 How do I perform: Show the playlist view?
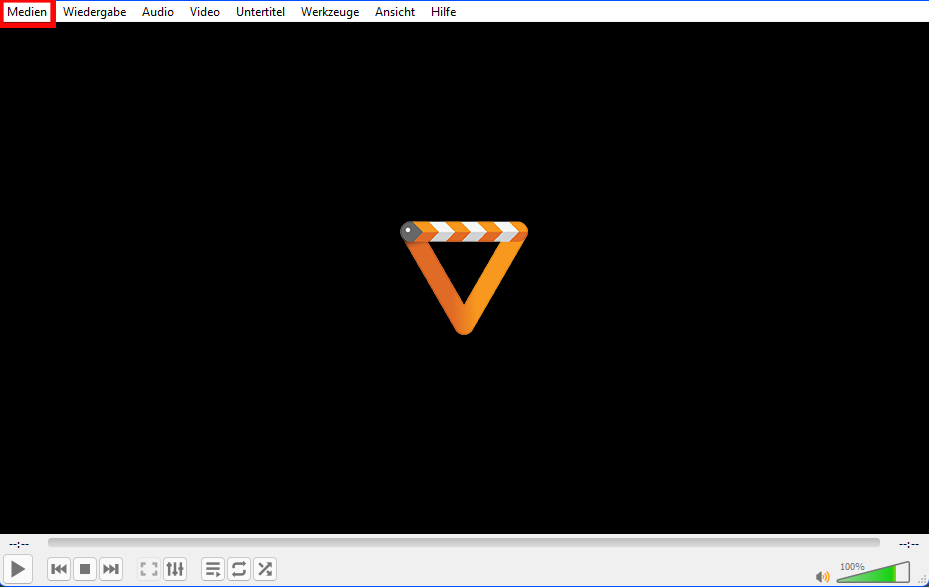tap(213, 569)
